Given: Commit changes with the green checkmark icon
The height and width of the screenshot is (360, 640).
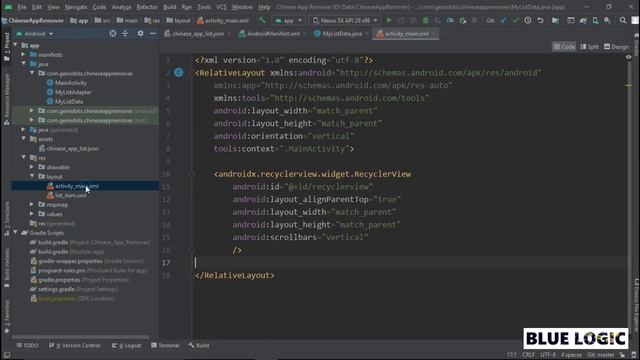Looking at the screenshot, I should click(516, 20).
